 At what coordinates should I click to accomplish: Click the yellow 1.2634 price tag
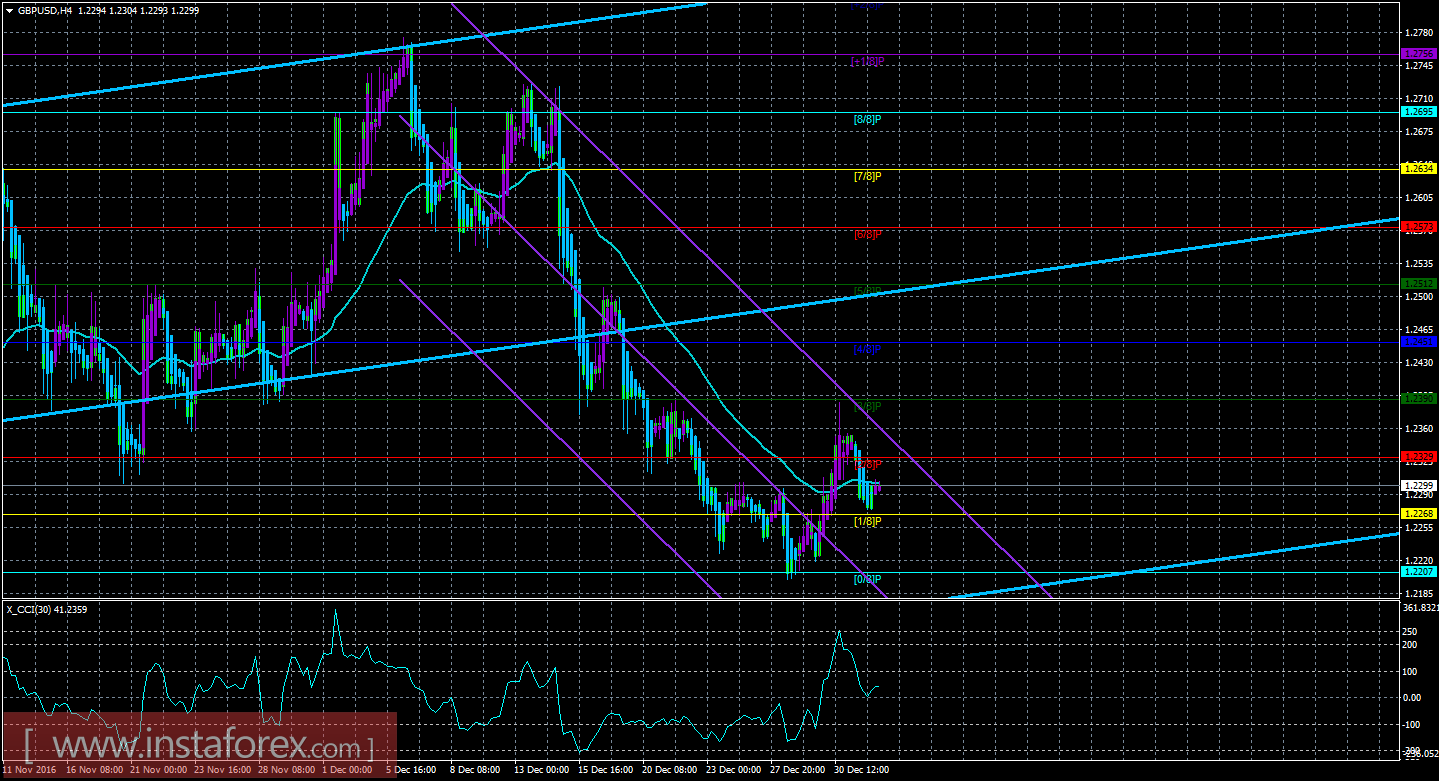click(x=1419, y=169)
